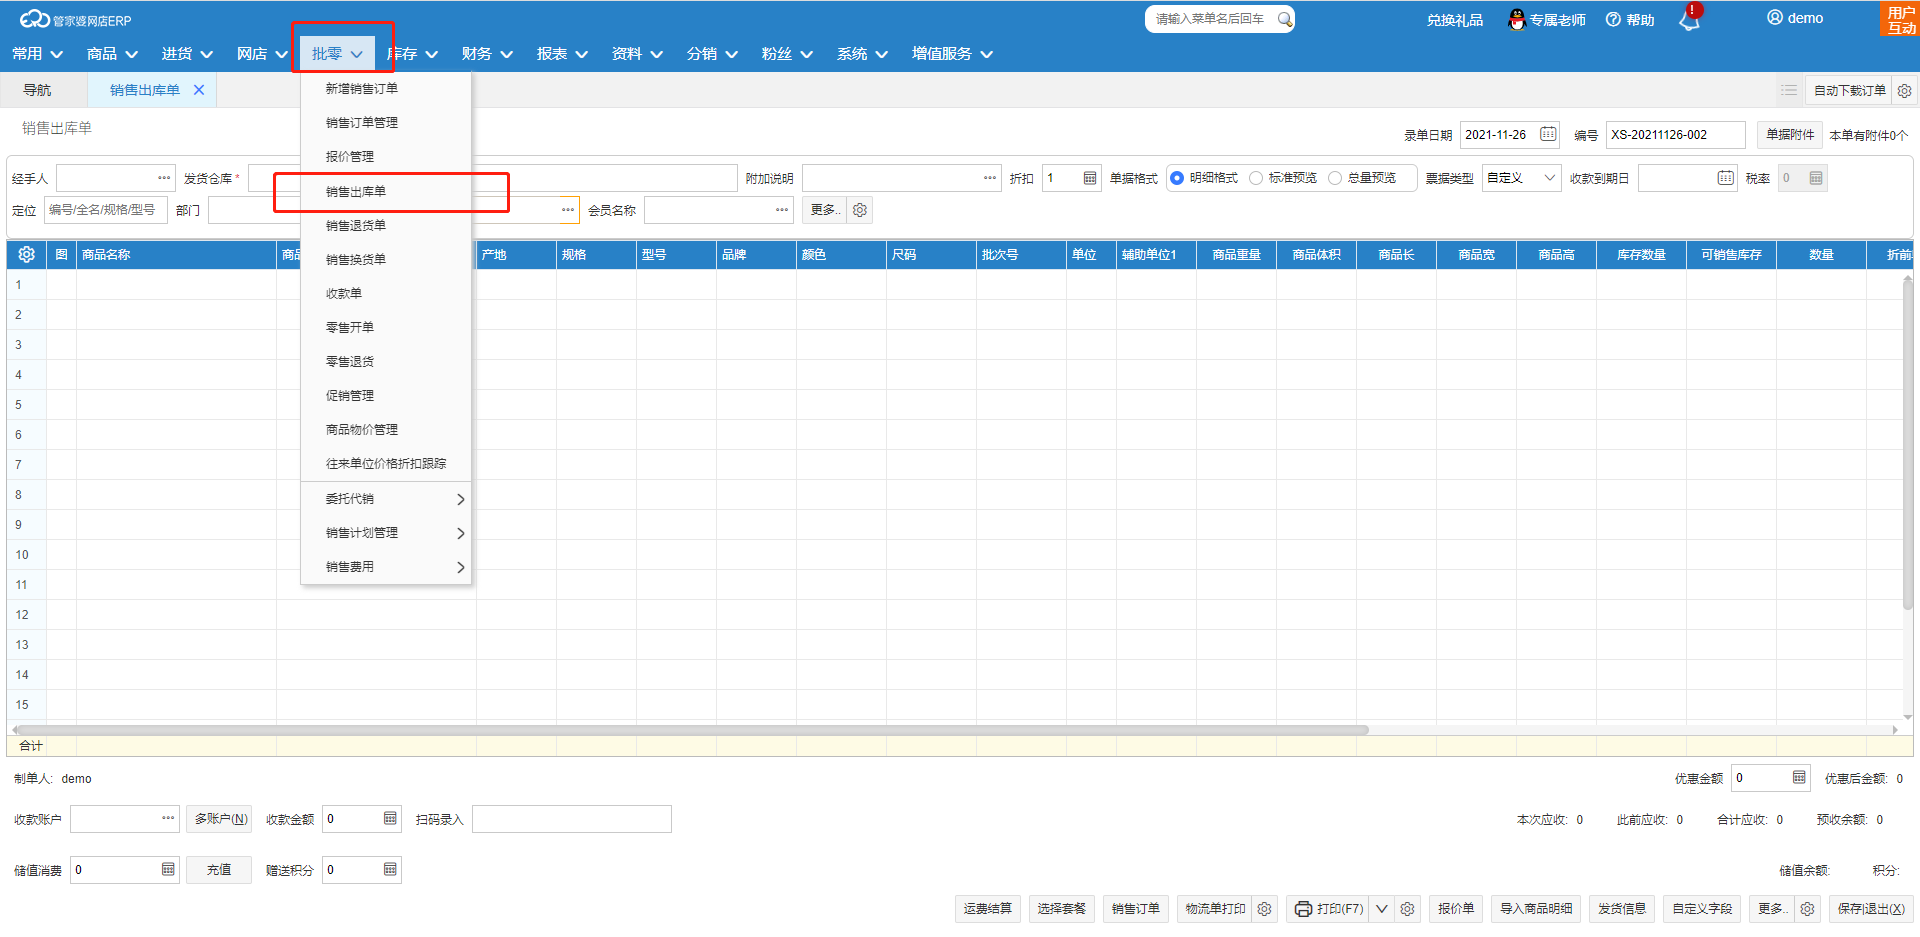Viewport: 1920px width, 937px height.
Task: Select the 标准预览 radio button
Action: (1256, 178)
